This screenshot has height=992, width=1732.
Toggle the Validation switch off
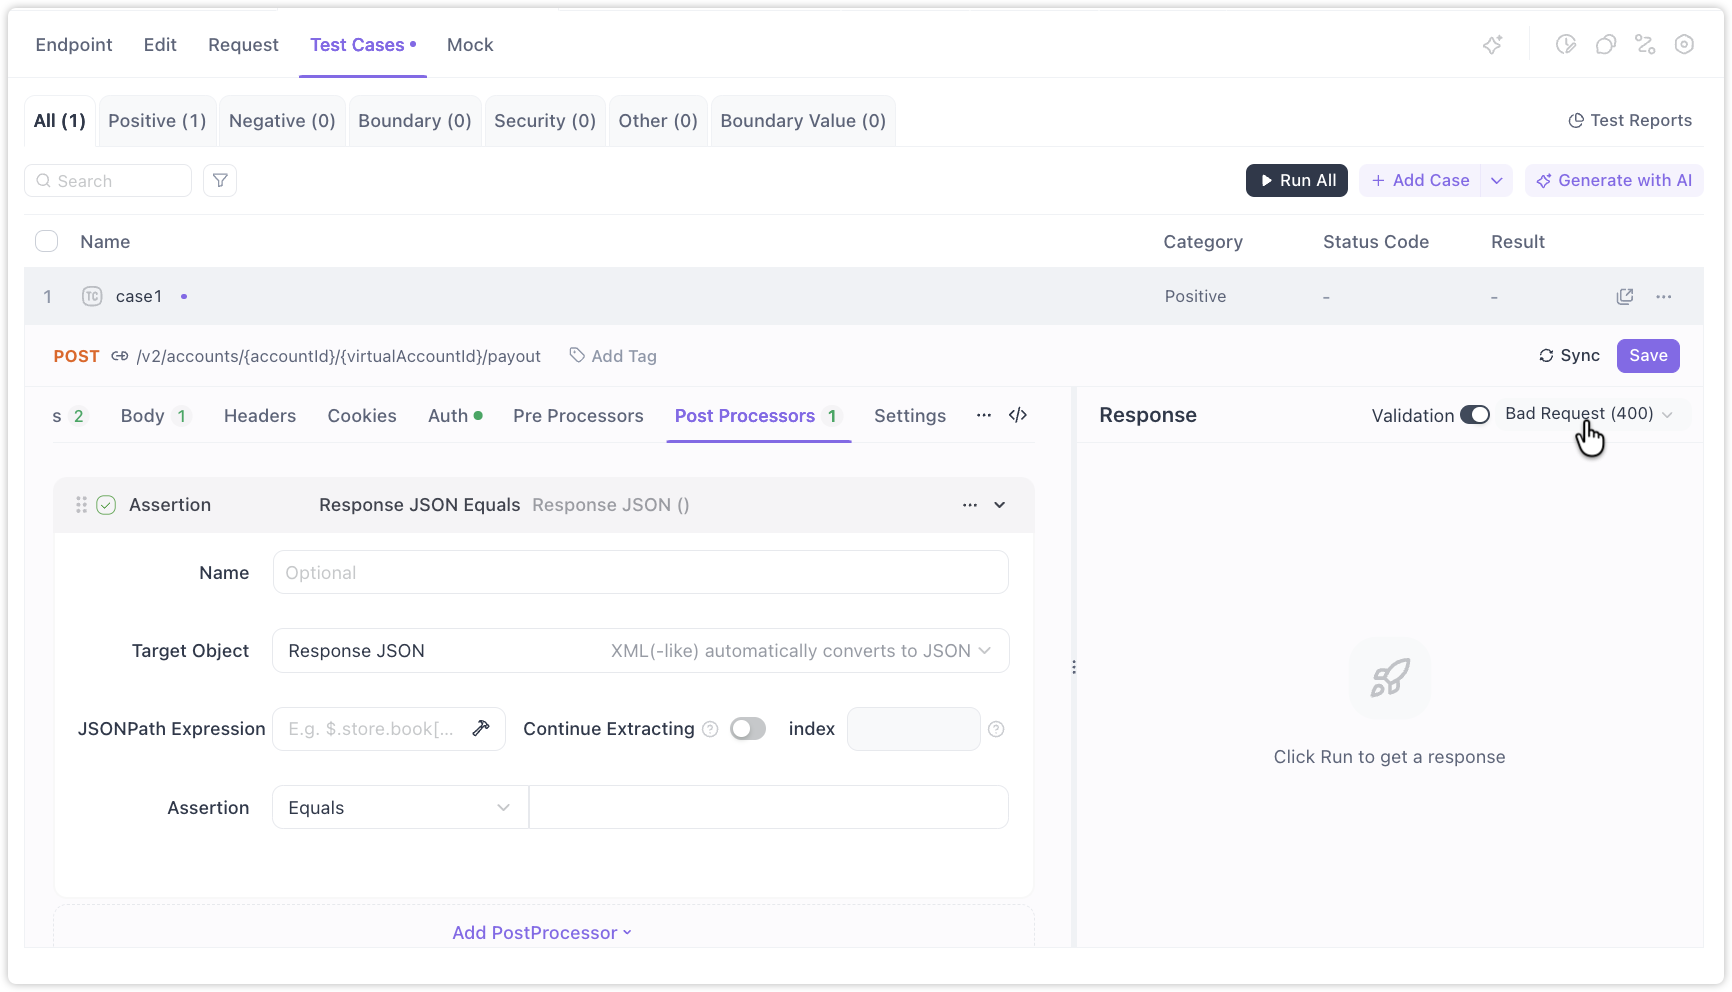(1474, 415)
